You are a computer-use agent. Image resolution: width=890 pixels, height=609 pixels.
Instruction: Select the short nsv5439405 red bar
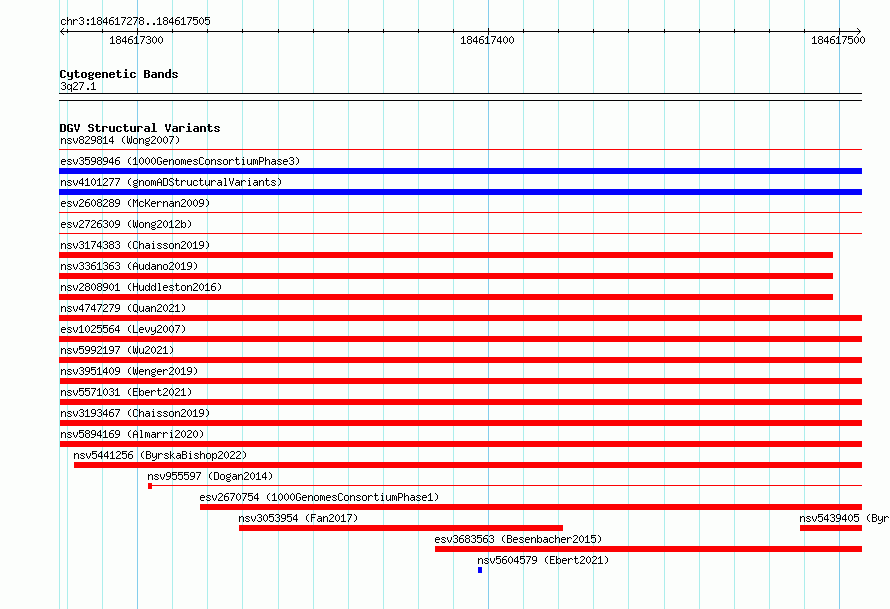(x=831, y=528)
